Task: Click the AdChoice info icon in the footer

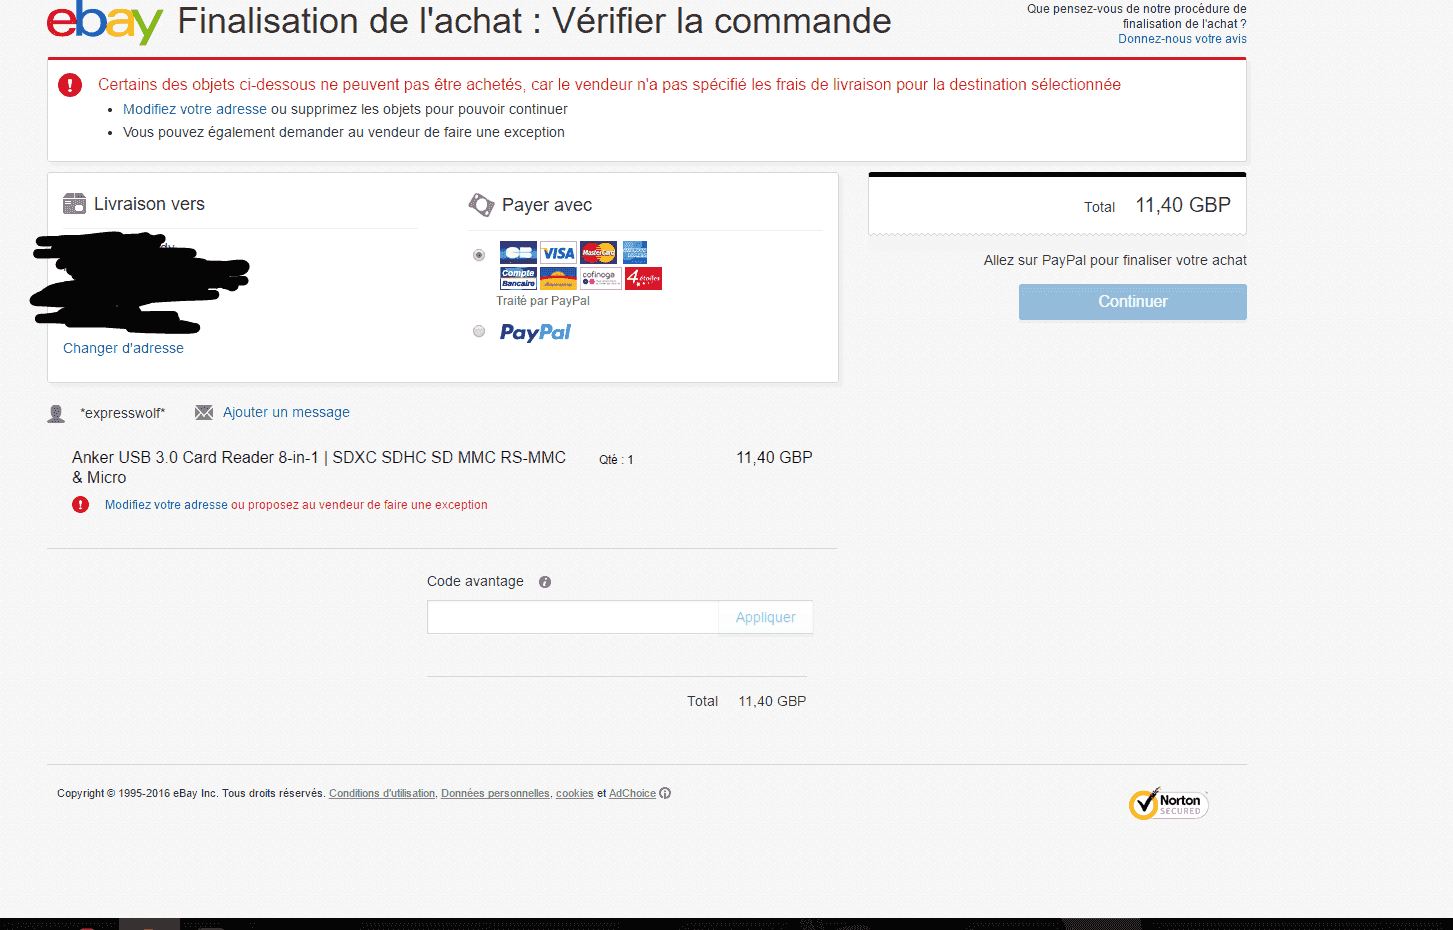Action: [x=665, y=793]
